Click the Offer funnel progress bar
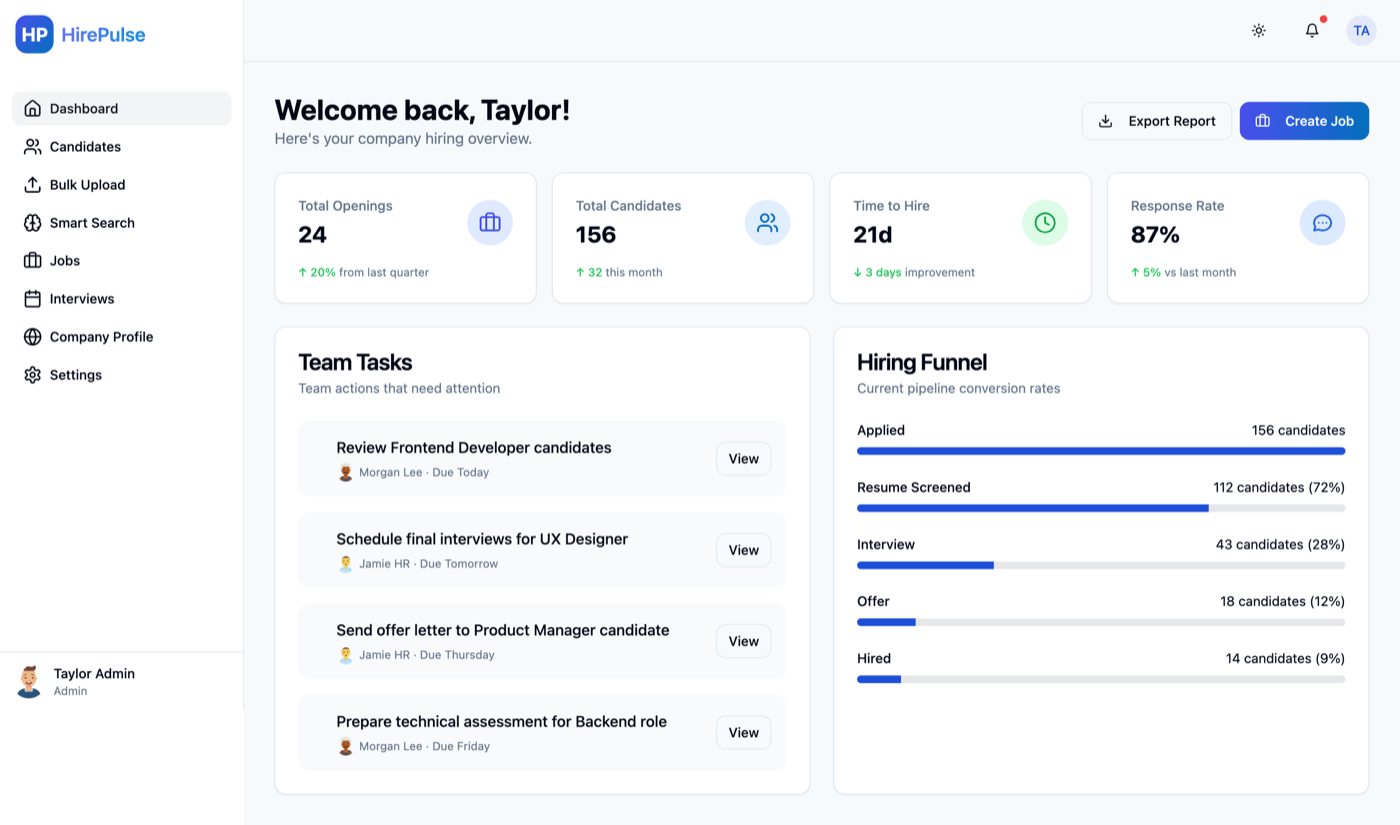This screenshot has height=825, width=1400. (x=1101, y=622)
